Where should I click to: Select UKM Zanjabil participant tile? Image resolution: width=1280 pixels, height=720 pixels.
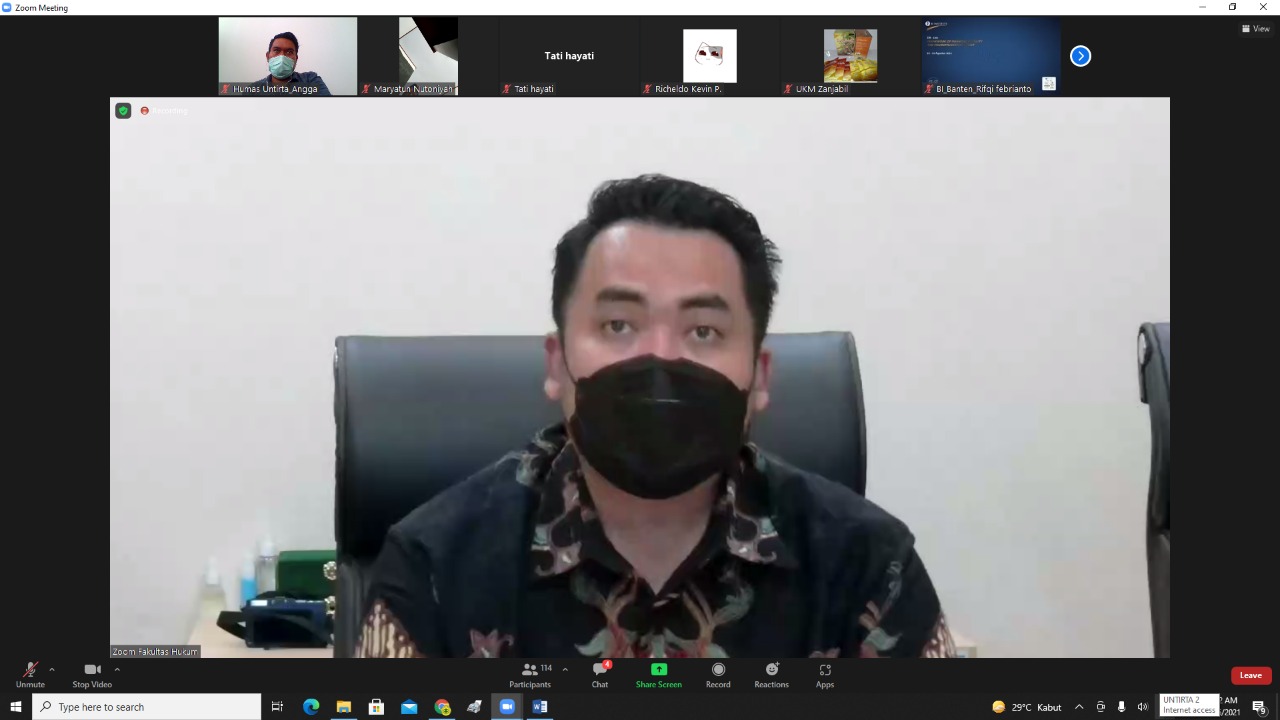click(x=850, y=56)
